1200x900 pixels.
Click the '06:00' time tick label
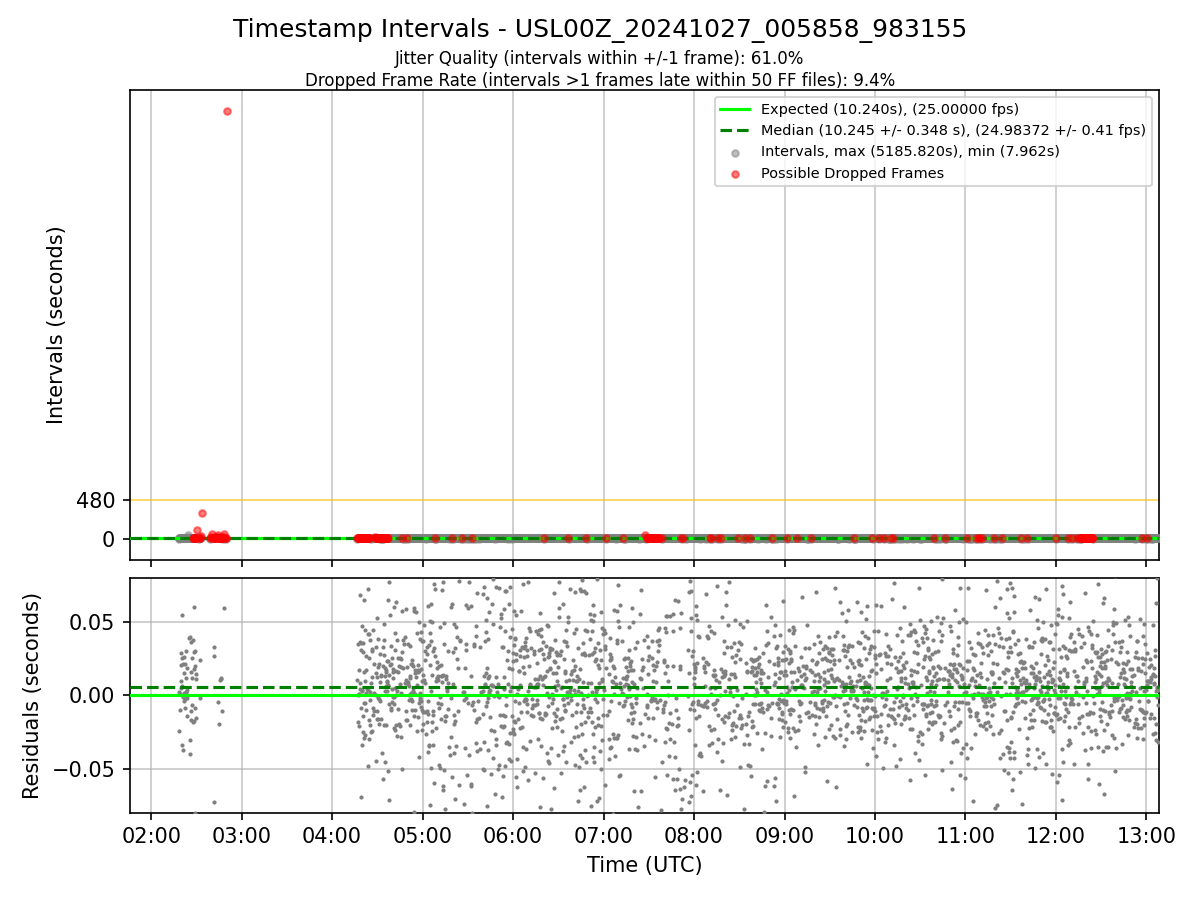pyautogui.click(x=513, y=835)
